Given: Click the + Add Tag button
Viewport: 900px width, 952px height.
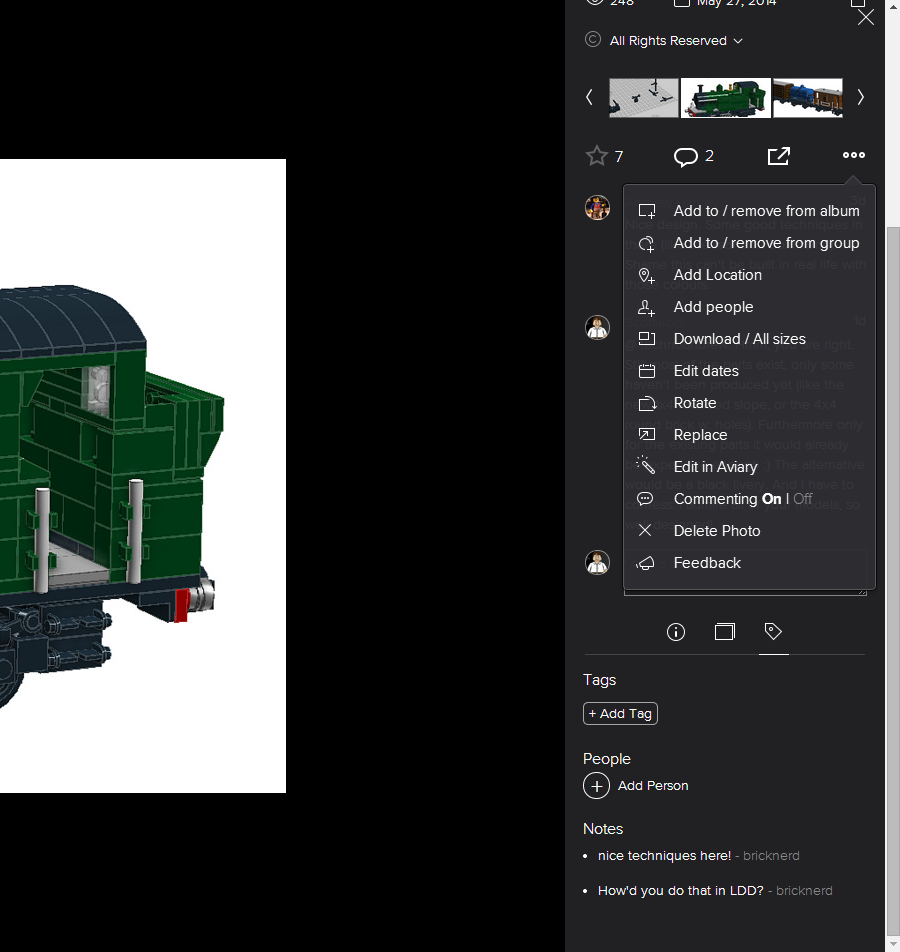Looking at the screenshot, I should 620,714.
